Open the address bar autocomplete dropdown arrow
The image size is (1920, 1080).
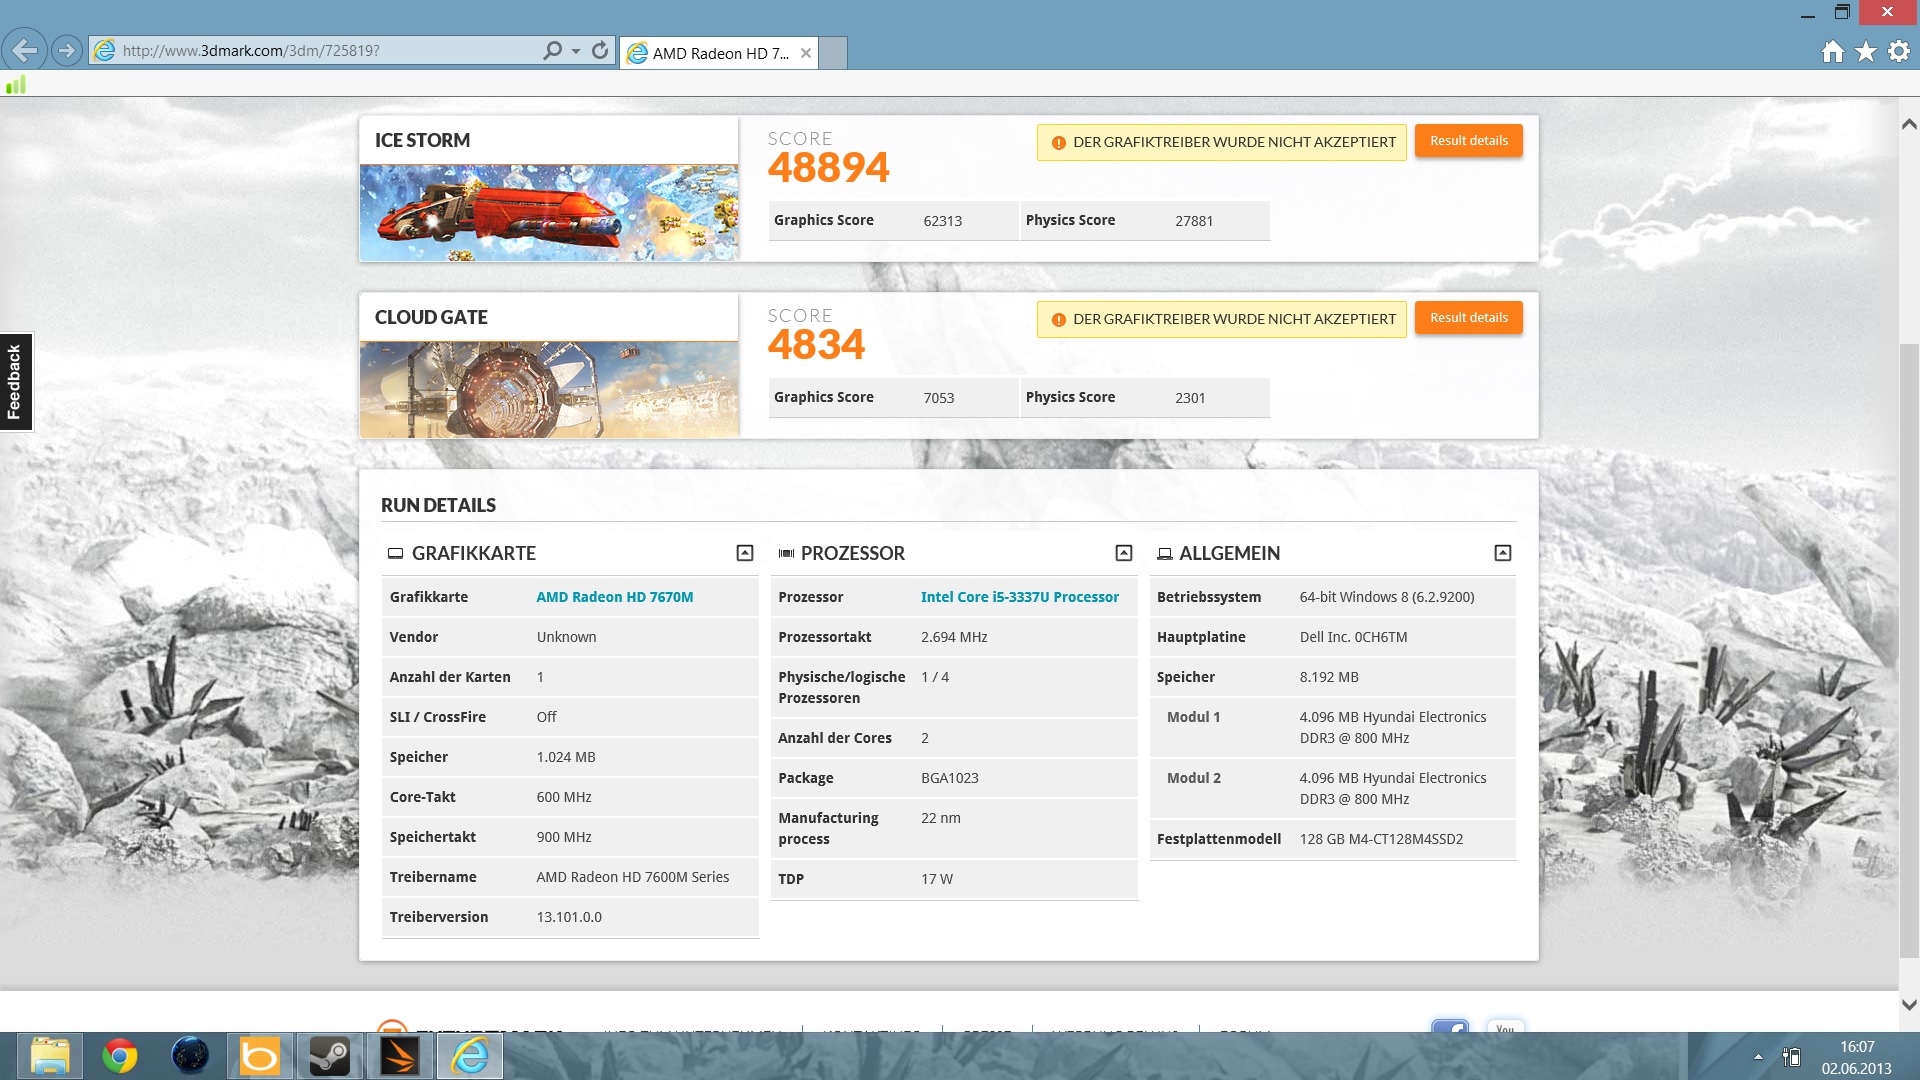click(576, 50)
